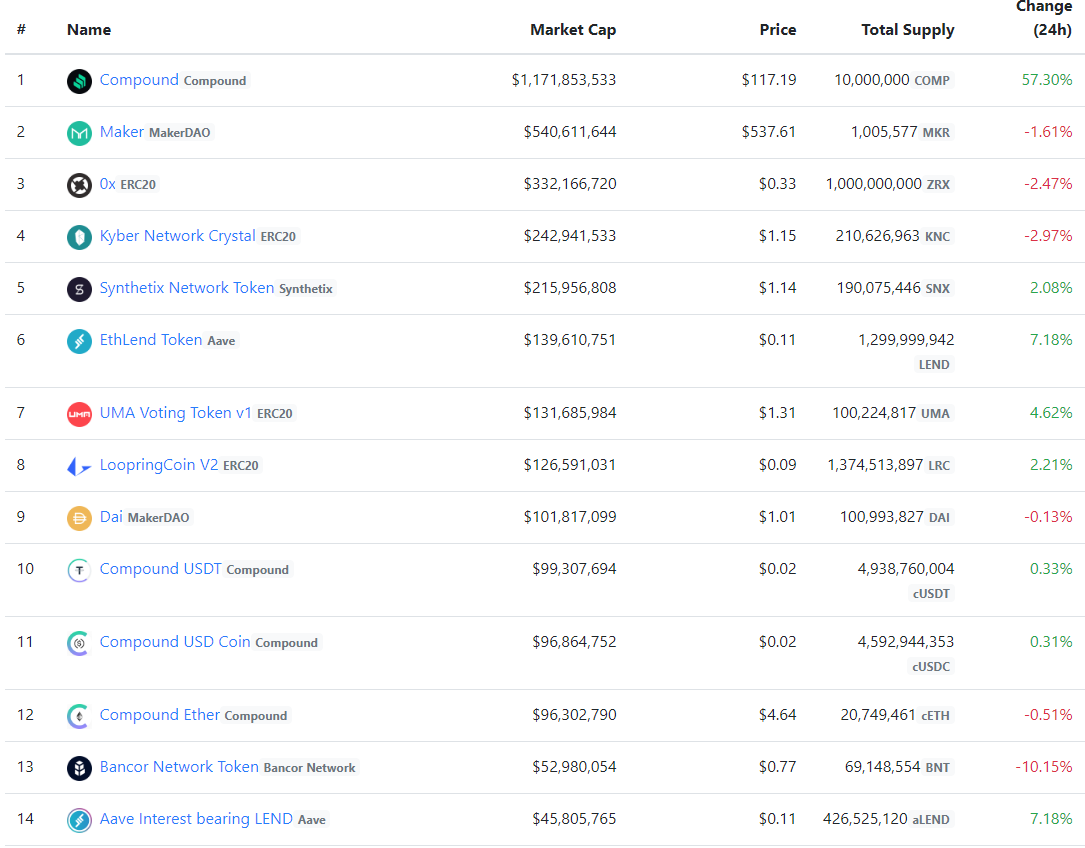Click the SNX supply ticker label
Image resolution: width=1085 pixels, height=848 pixels.
click(938, 289)
